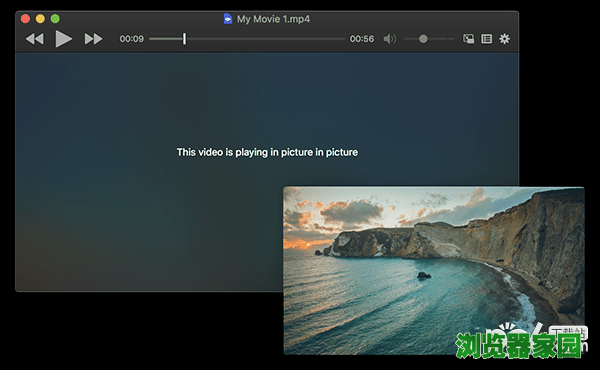Viewport: 600px width, 370px height.
Task: Mute audio with the speaker icon
Action: 390,39
